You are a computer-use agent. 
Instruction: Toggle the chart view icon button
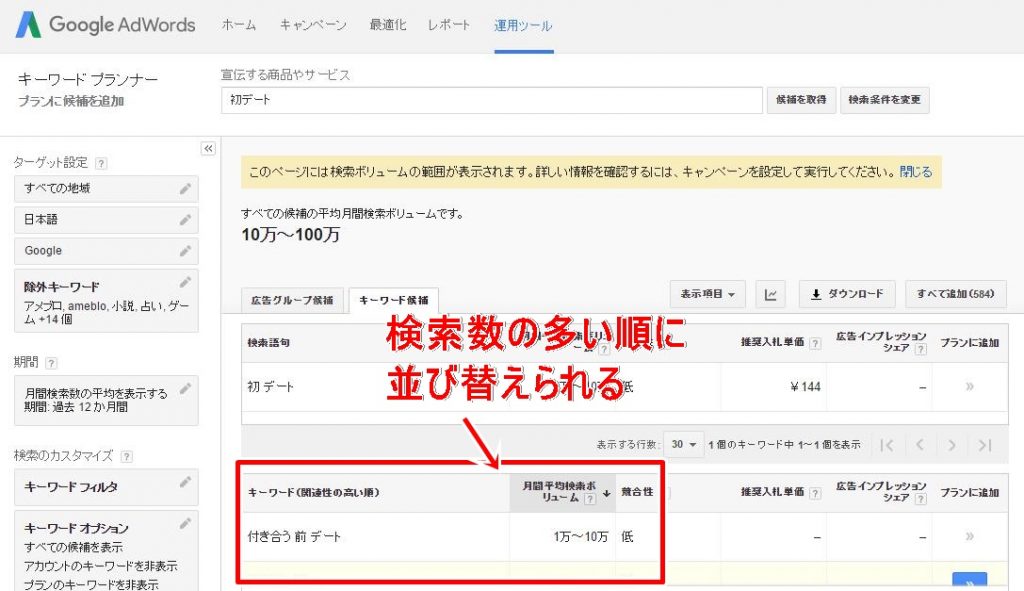[771, 295]
